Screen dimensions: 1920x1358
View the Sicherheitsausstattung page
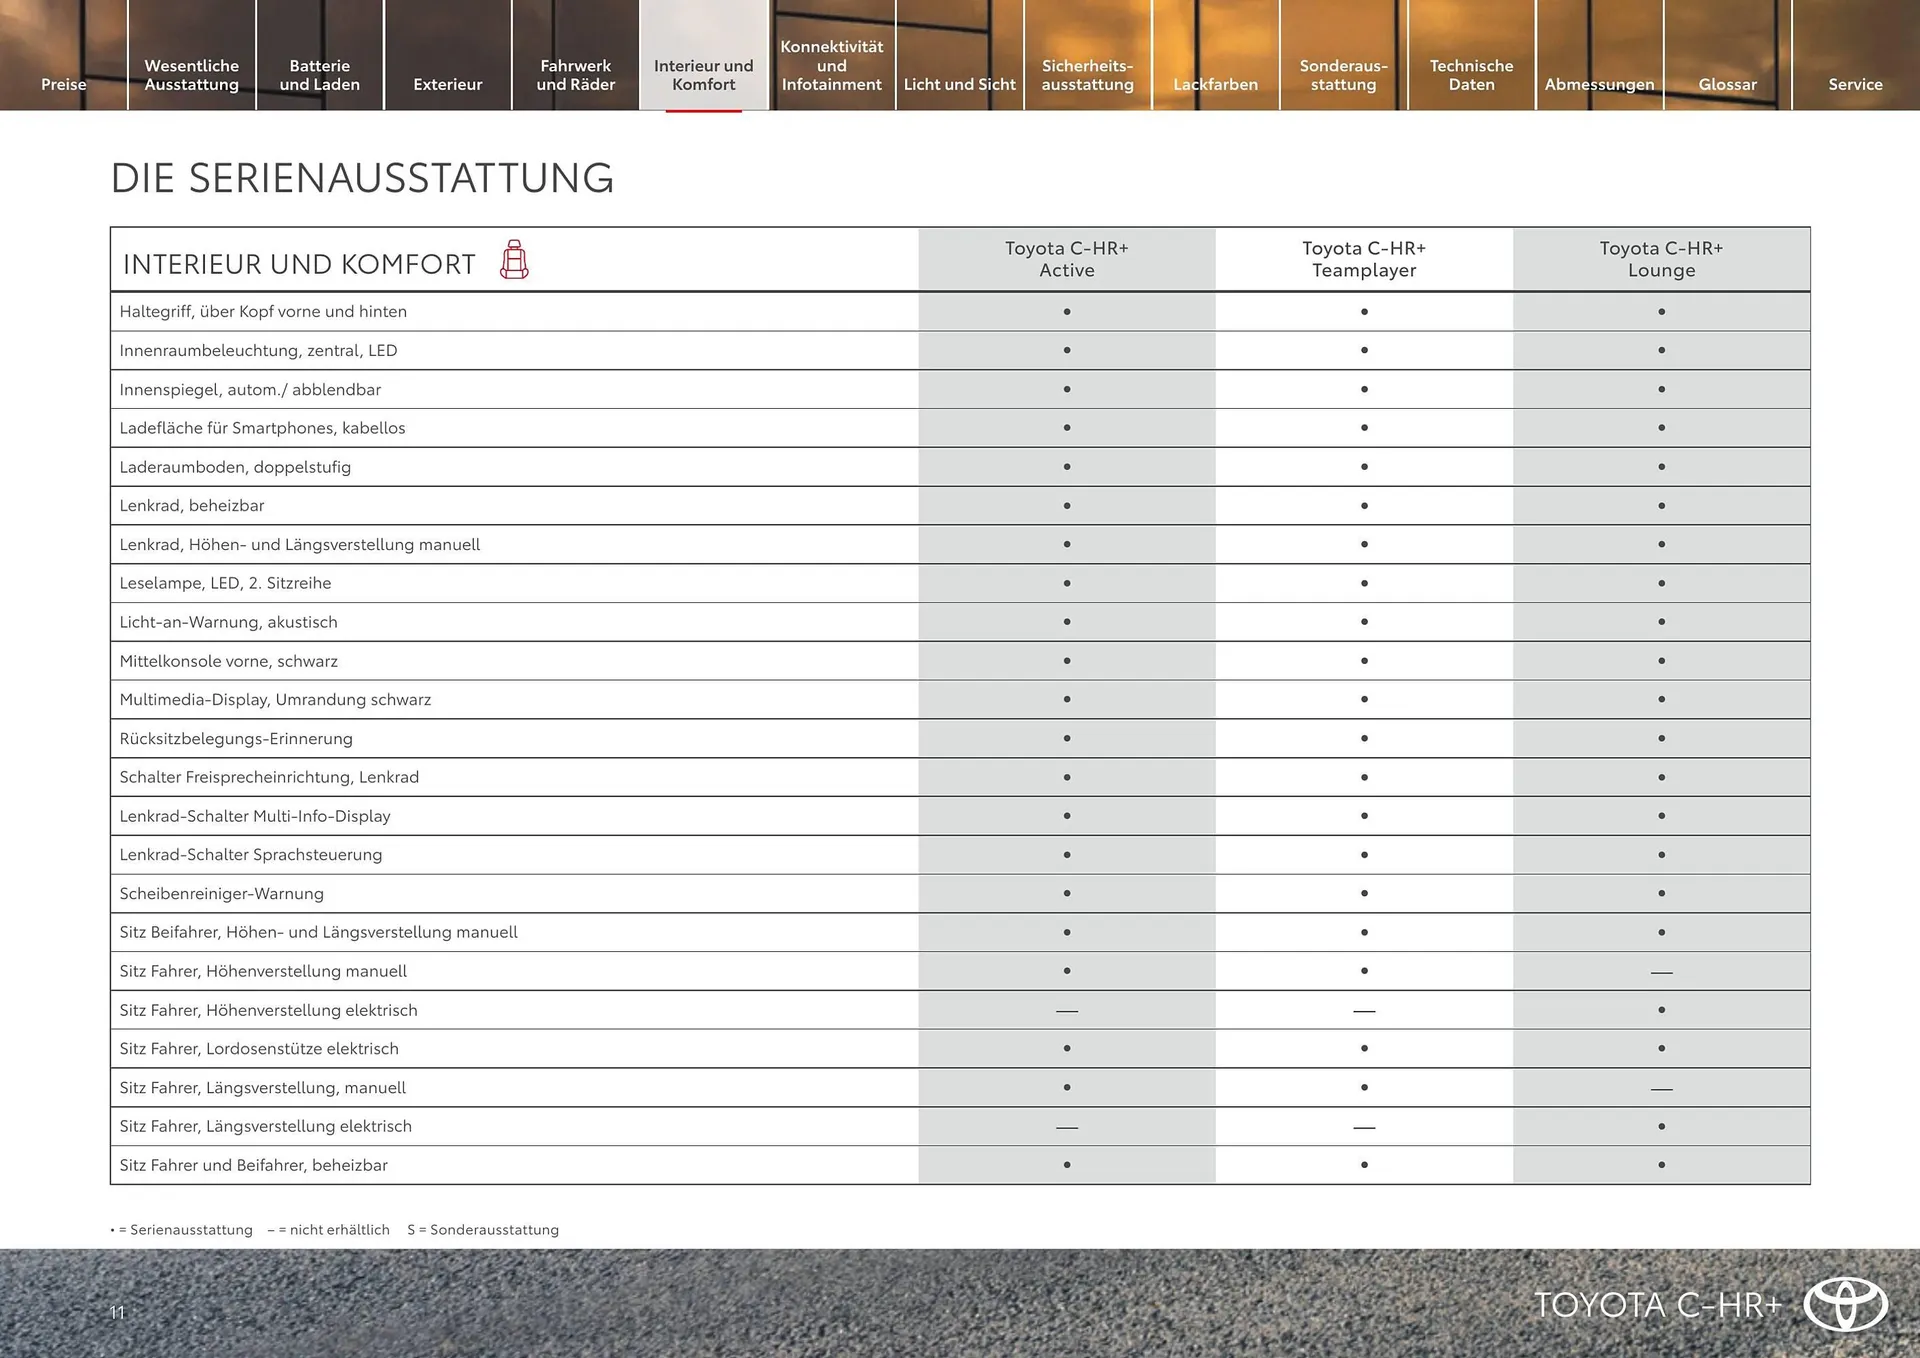pos(1087,74)
